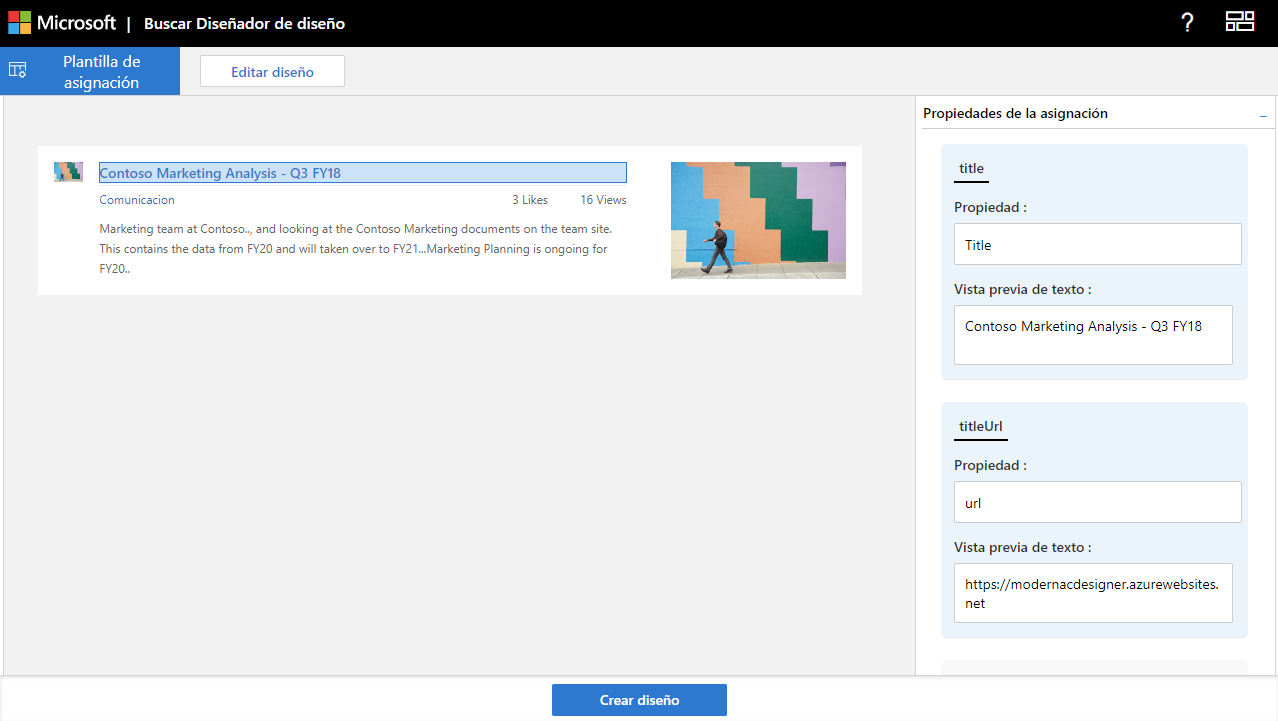The width and height of the screenshot is (1278, 721).
Task: Open help with the question mark icon
Action: 1187,23
